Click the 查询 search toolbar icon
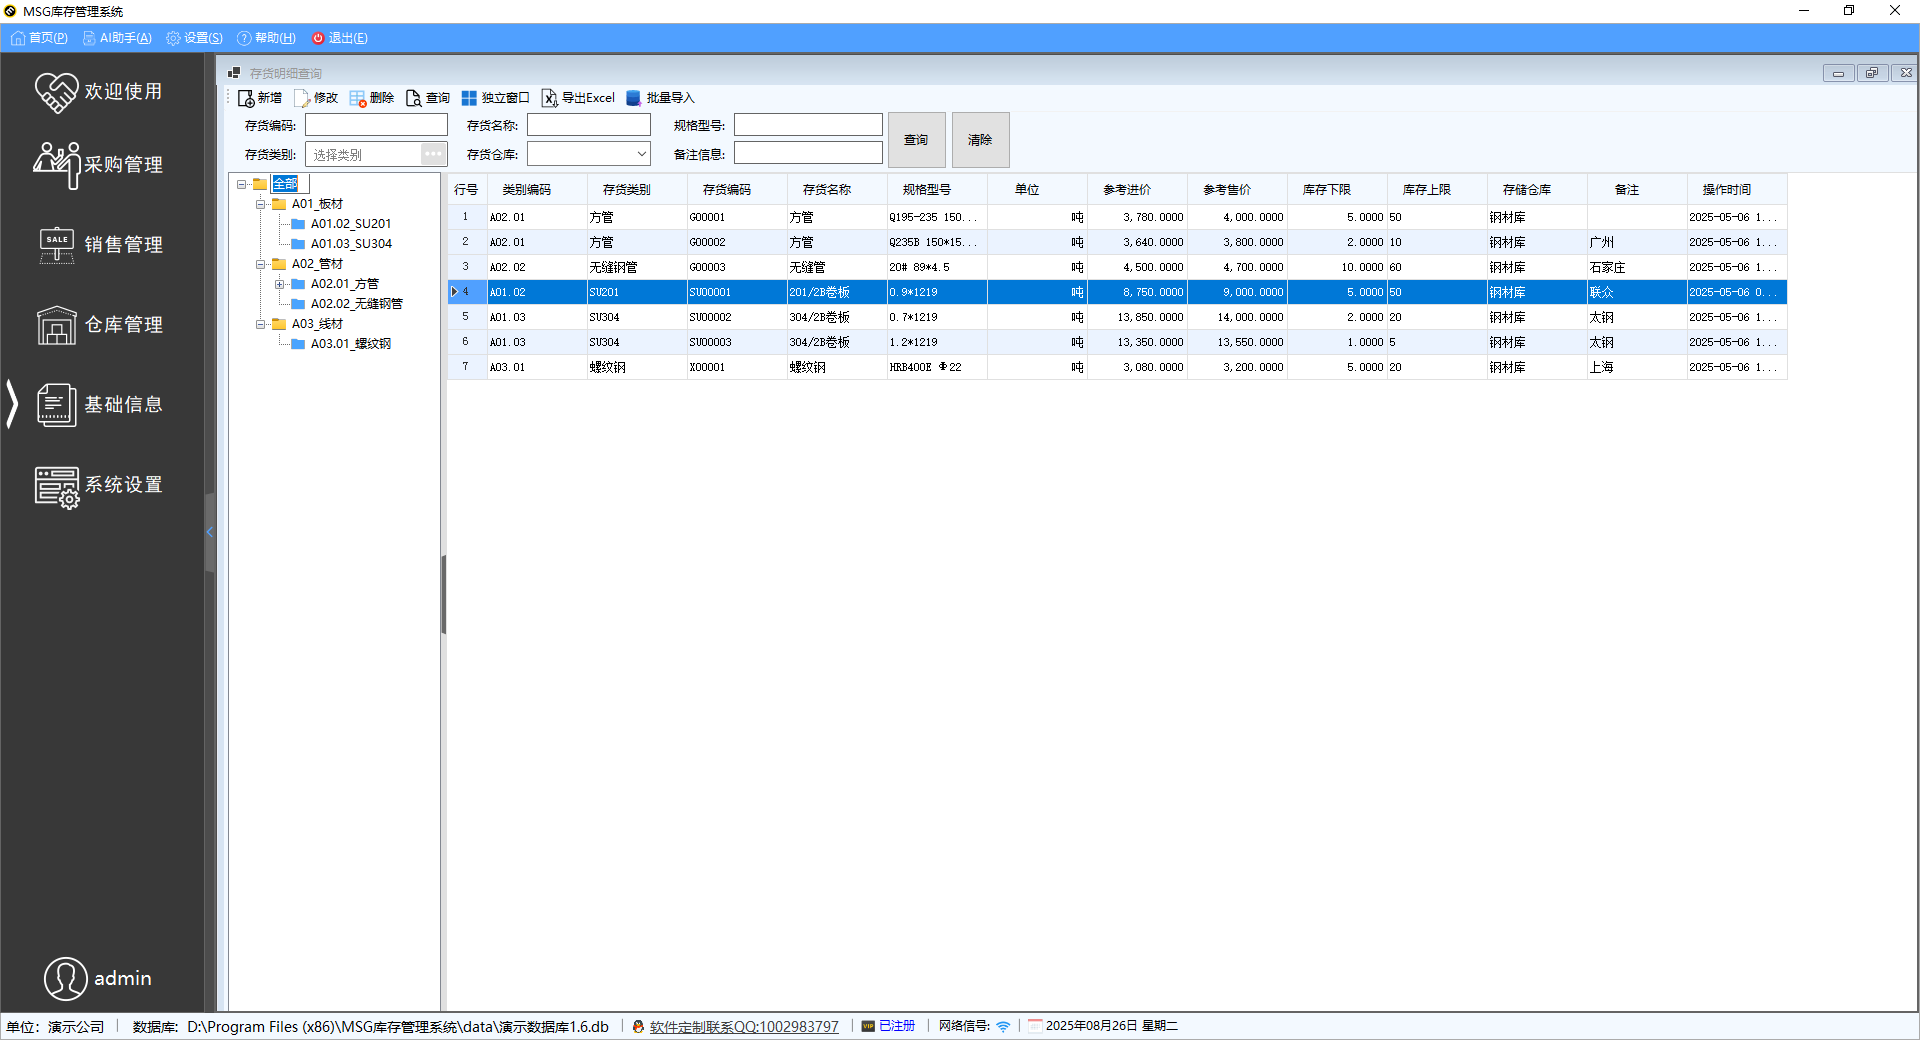This screenshot has height=1040, width=1920. tap(414, 98)
